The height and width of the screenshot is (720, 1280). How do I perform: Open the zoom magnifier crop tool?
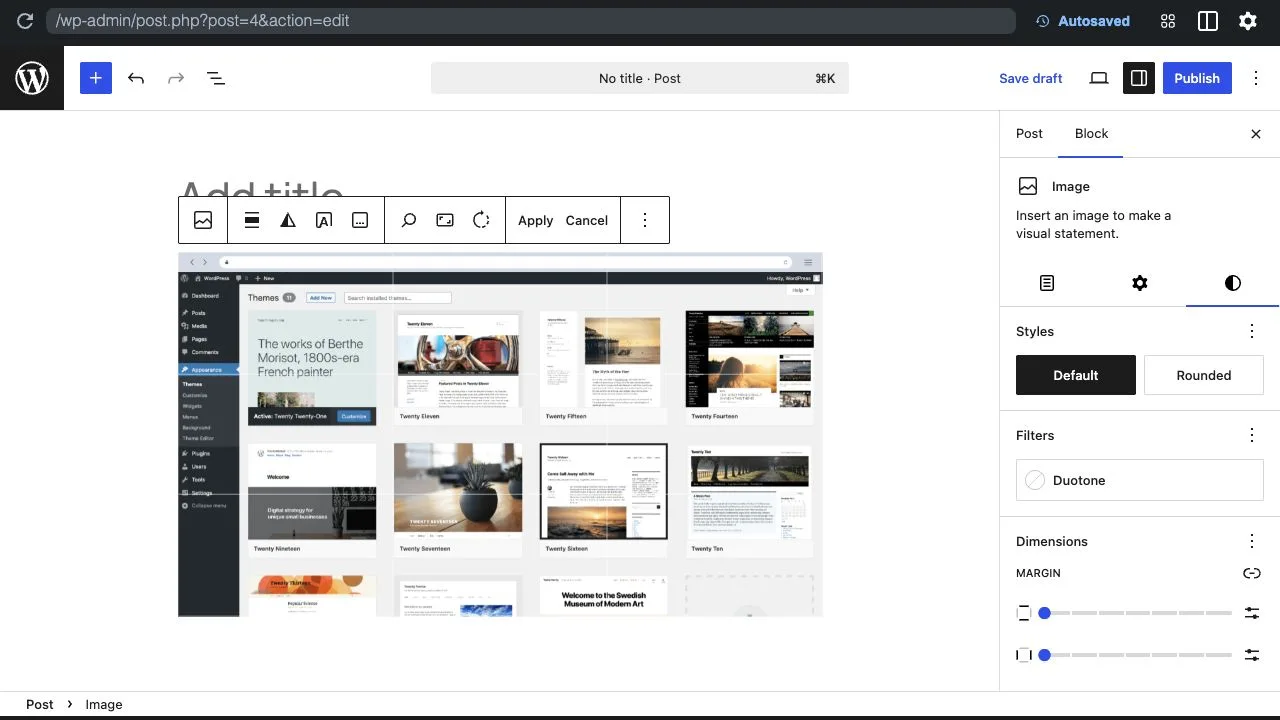(409, 220)
